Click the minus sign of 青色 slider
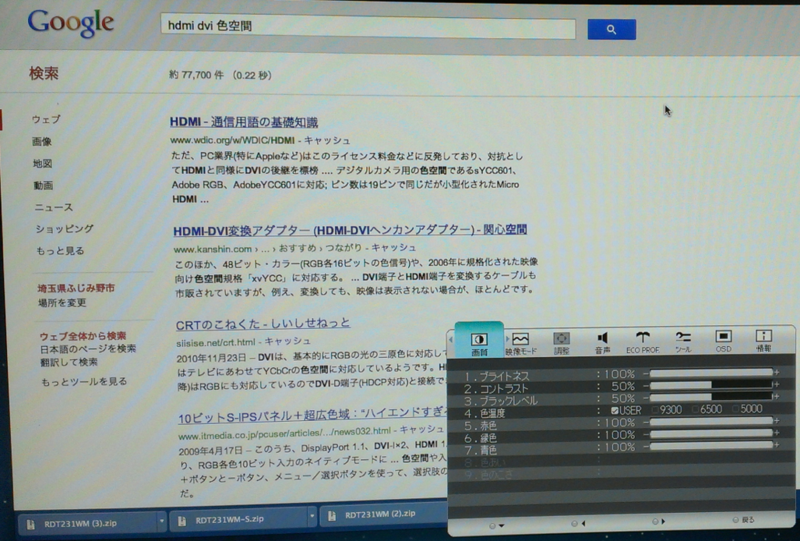 (x=646, y=447)
